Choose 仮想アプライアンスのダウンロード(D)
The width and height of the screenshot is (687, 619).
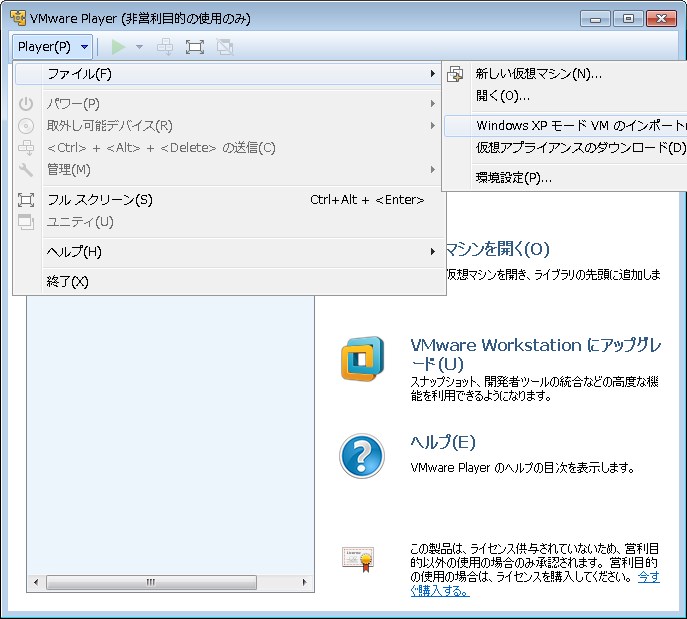point(566,148)
